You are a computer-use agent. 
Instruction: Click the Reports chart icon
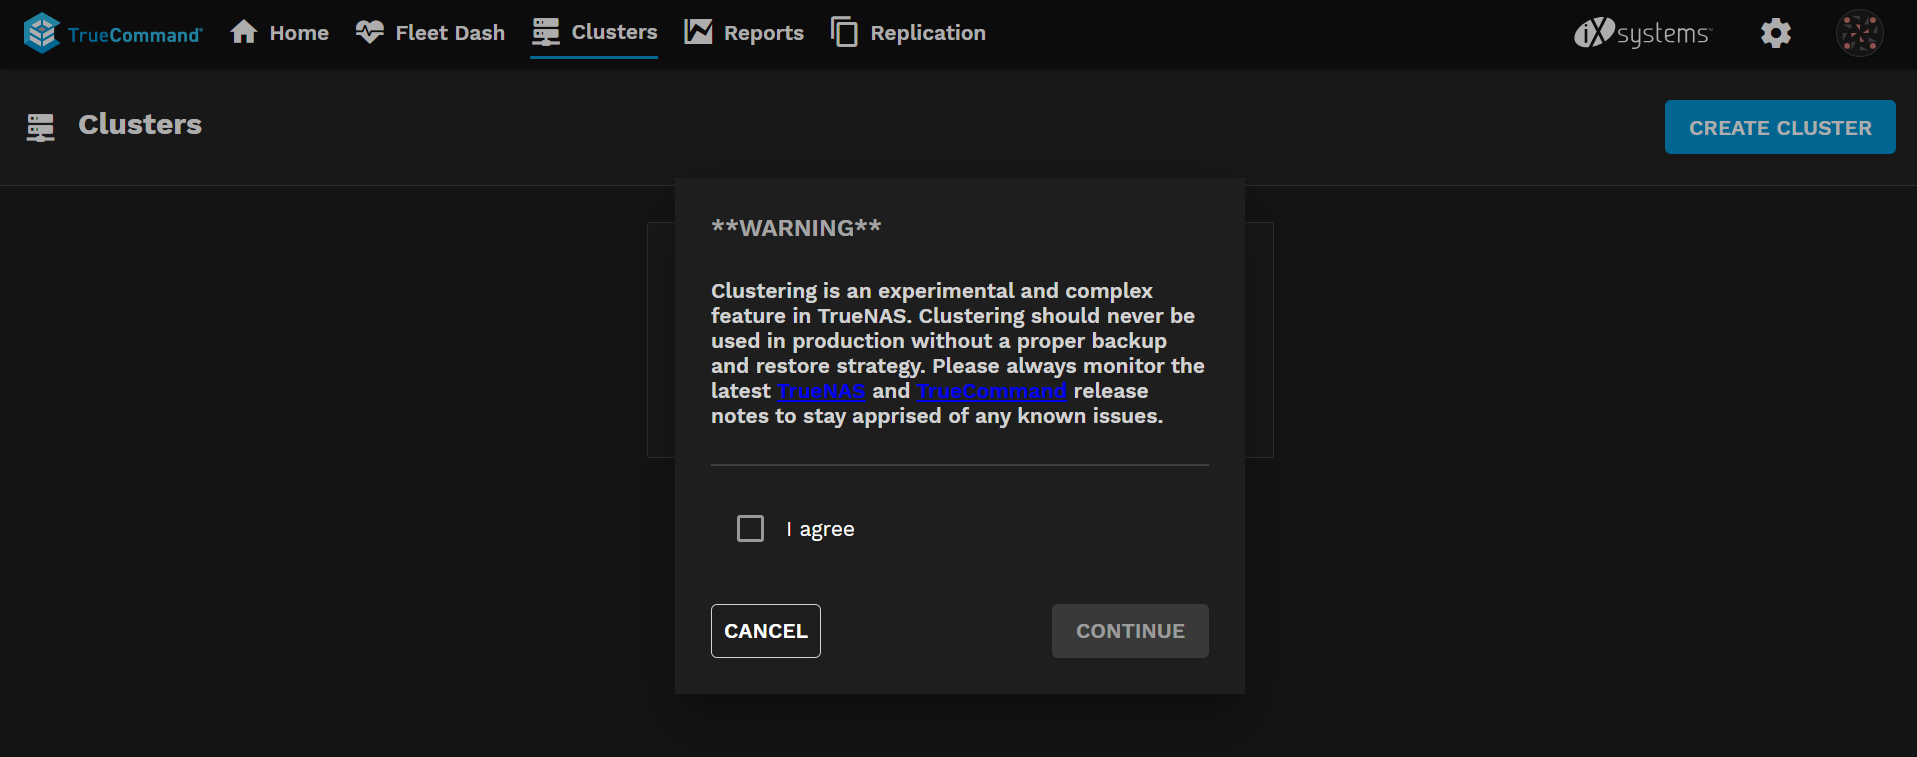698,32
